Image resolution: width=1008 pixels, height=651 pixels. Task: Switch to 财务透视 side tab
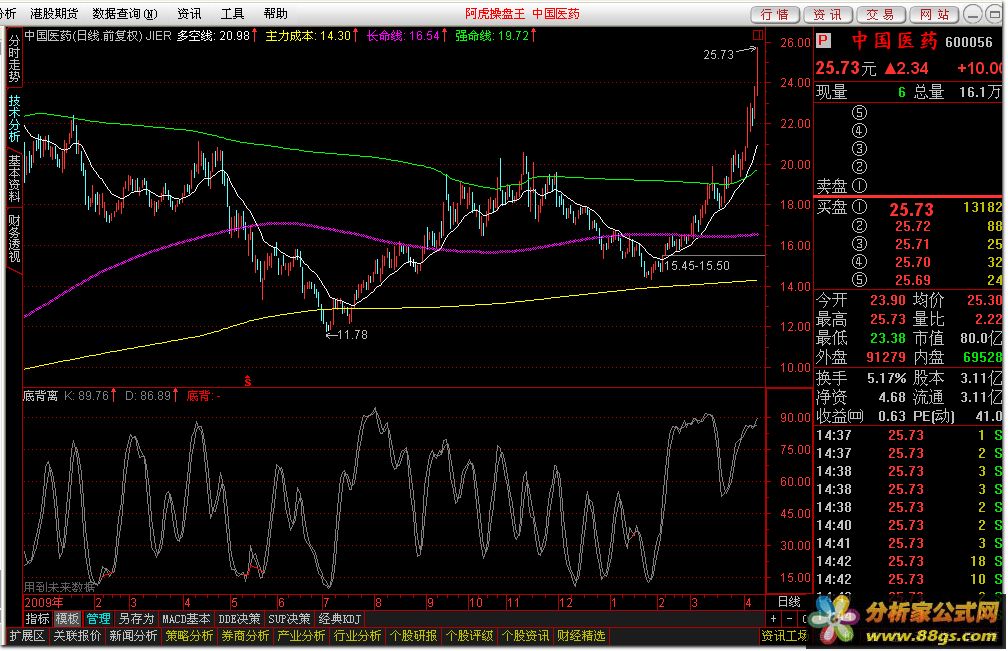click(x=14, y=238)
